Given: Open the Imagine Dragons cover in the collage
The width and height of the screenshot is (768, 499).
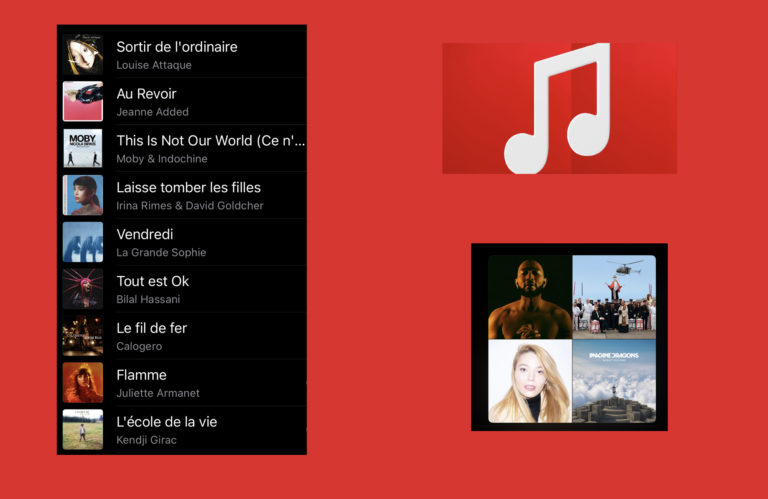Looking at the screenshot, I should coord(614,381).
